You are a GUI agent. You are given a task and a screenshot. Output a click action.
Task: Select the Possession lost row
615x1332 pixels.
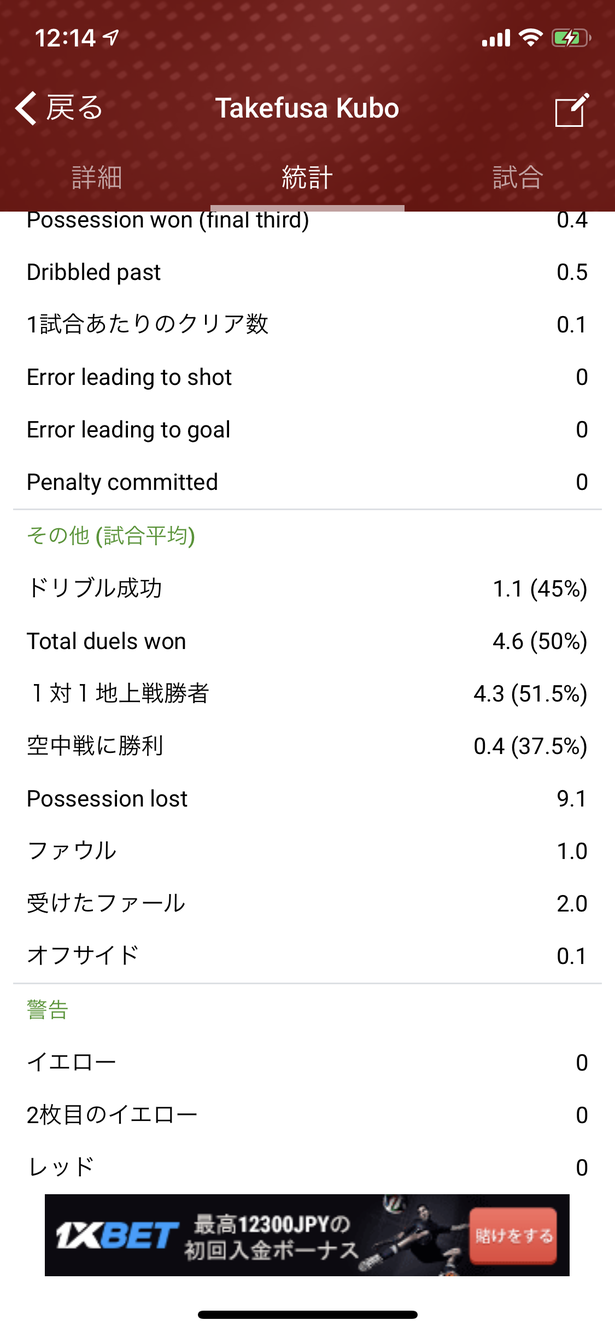[x=307, y=798]
